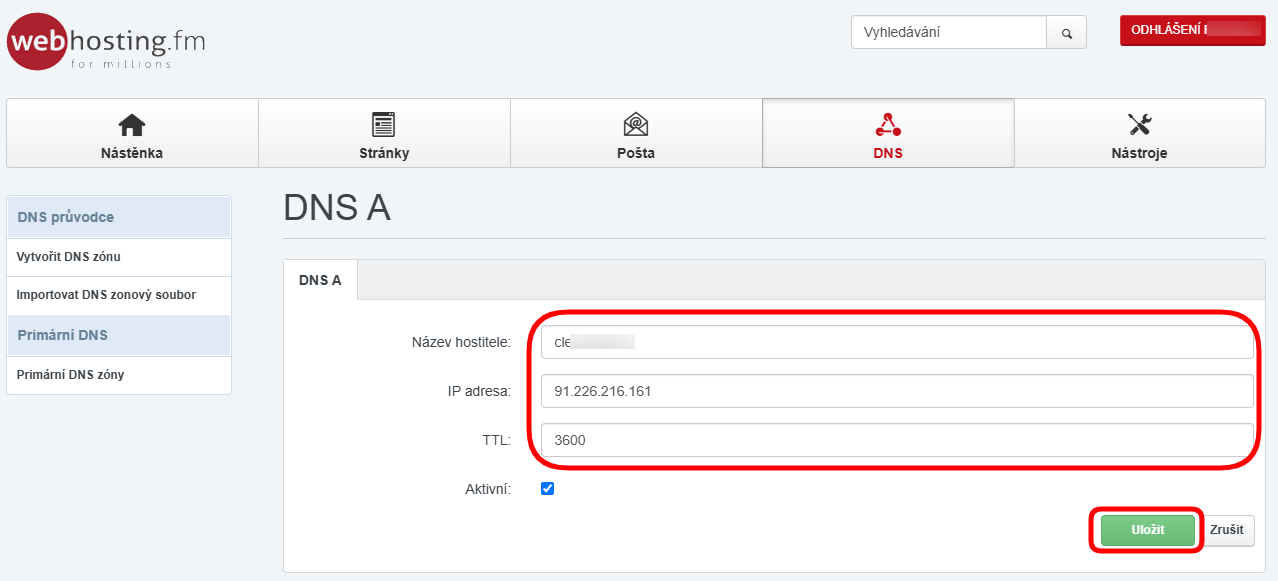Click the webhosting.fm logo
The height and width of the screenshot is (581, 1278).
[x=106, y=42]
